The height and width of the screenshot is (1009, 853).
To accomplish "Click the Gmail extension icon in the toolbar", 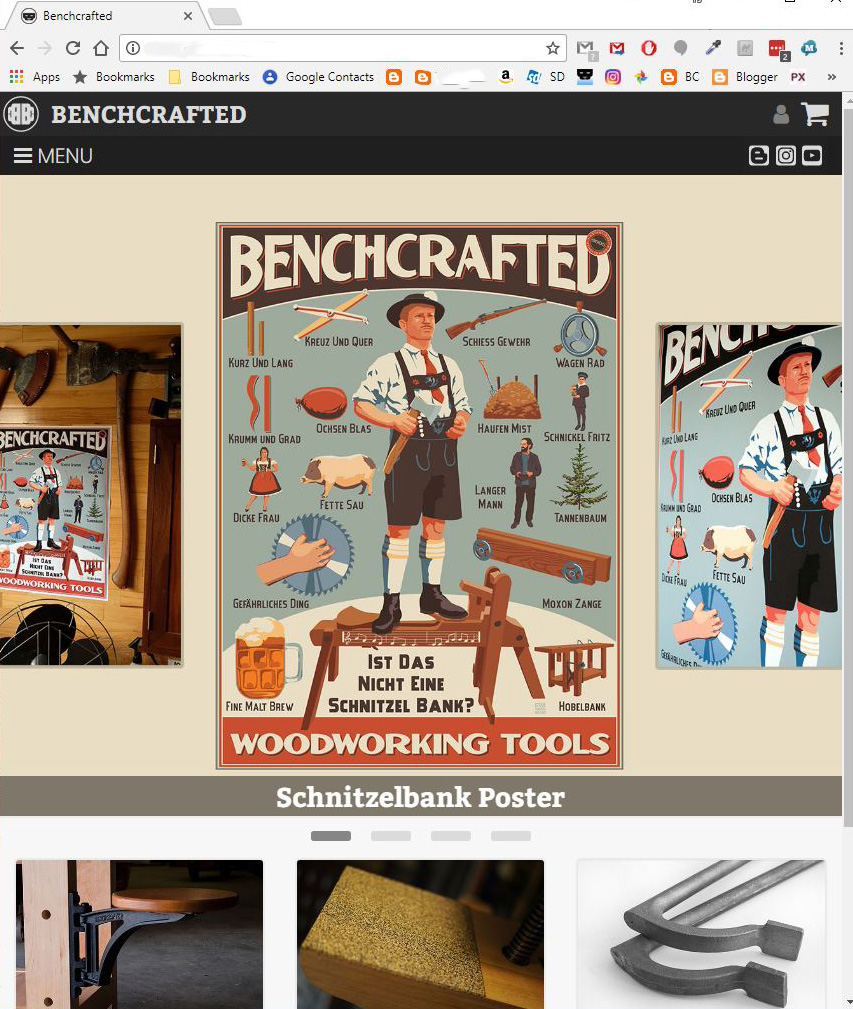I will pos(617,47).
